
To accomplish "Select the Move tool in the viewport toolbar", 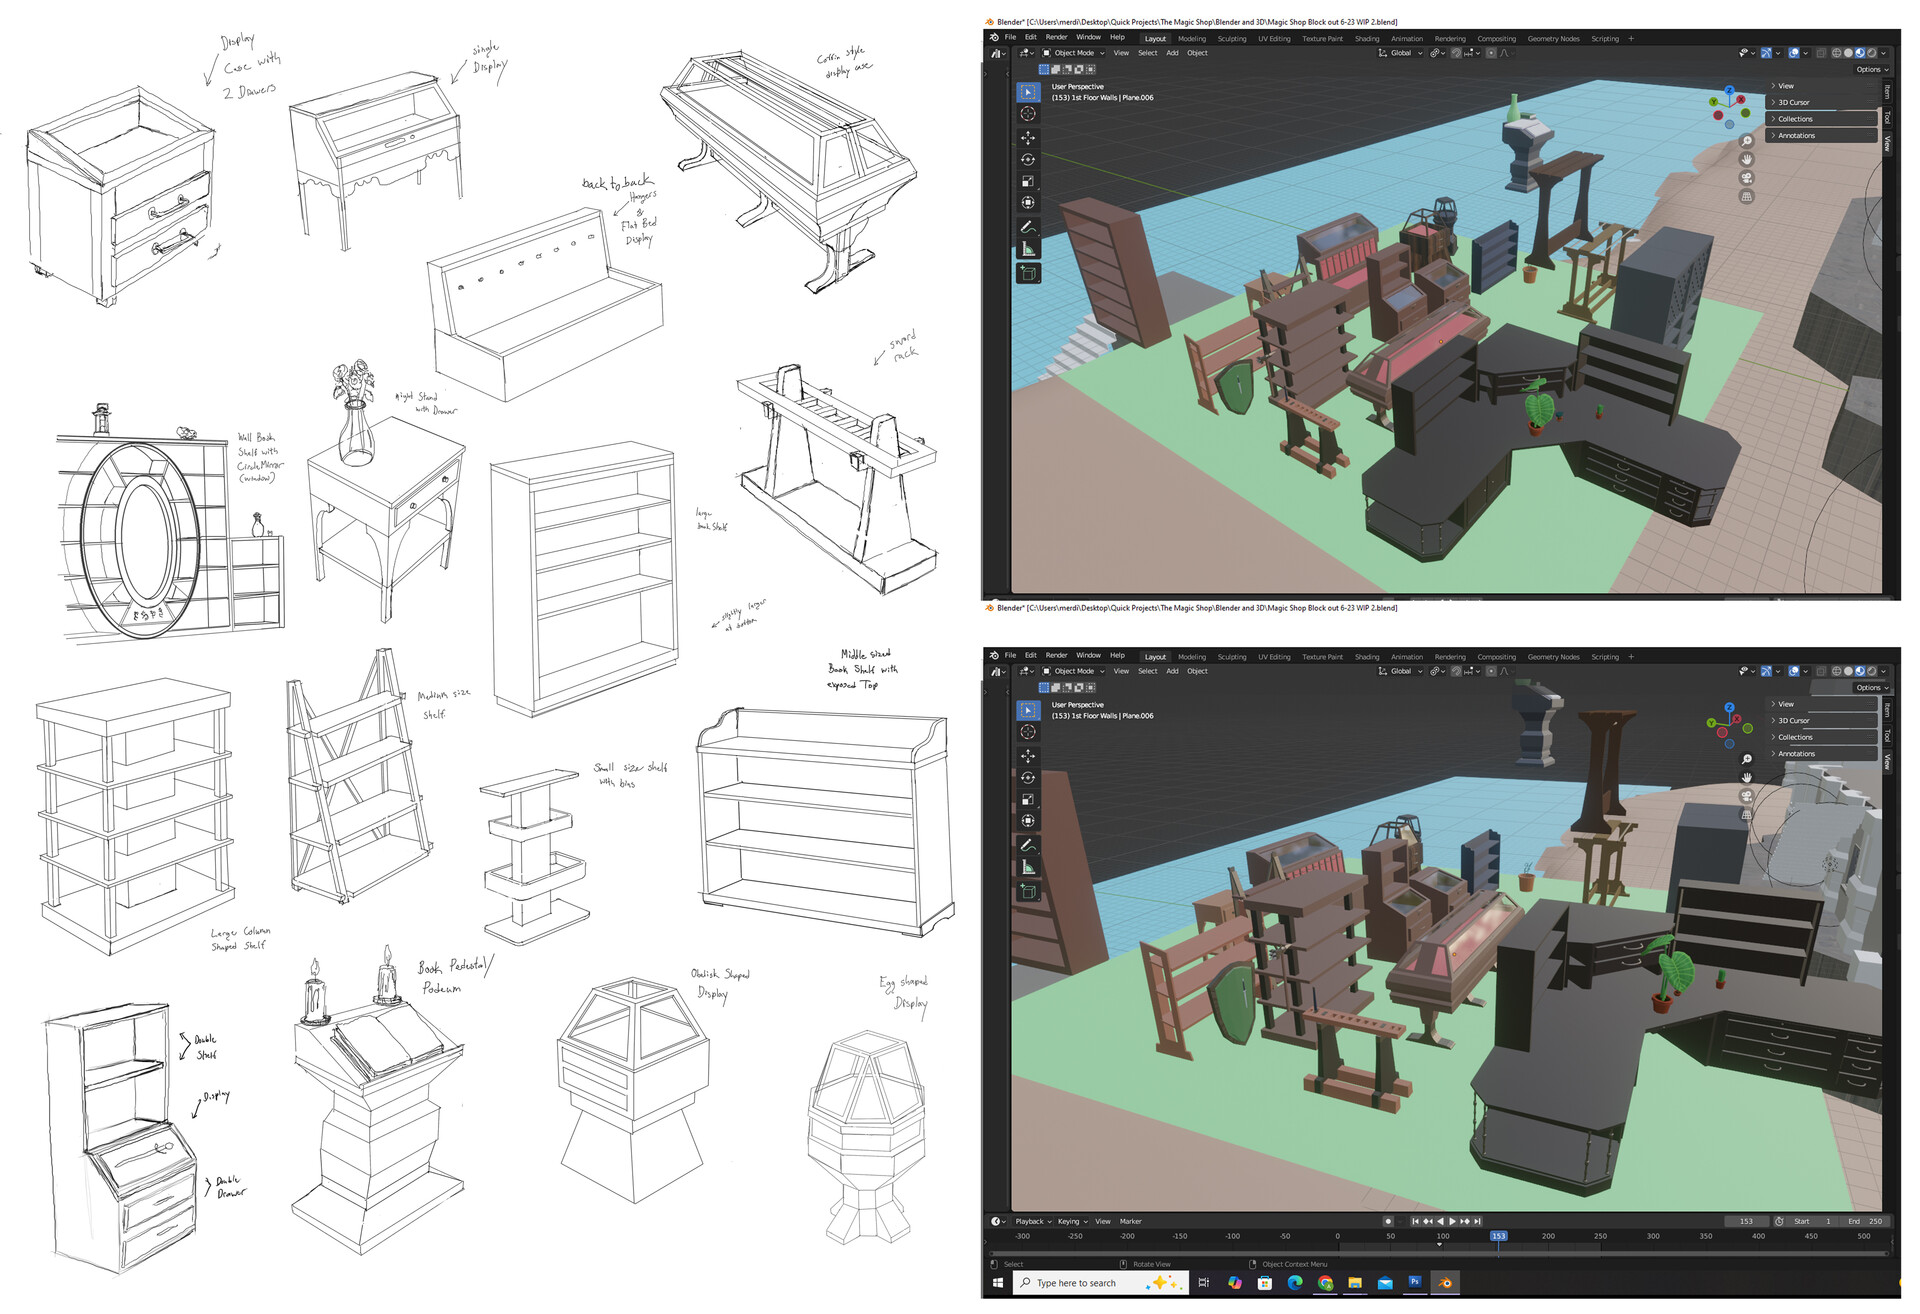I will [x=1028, y=138].
